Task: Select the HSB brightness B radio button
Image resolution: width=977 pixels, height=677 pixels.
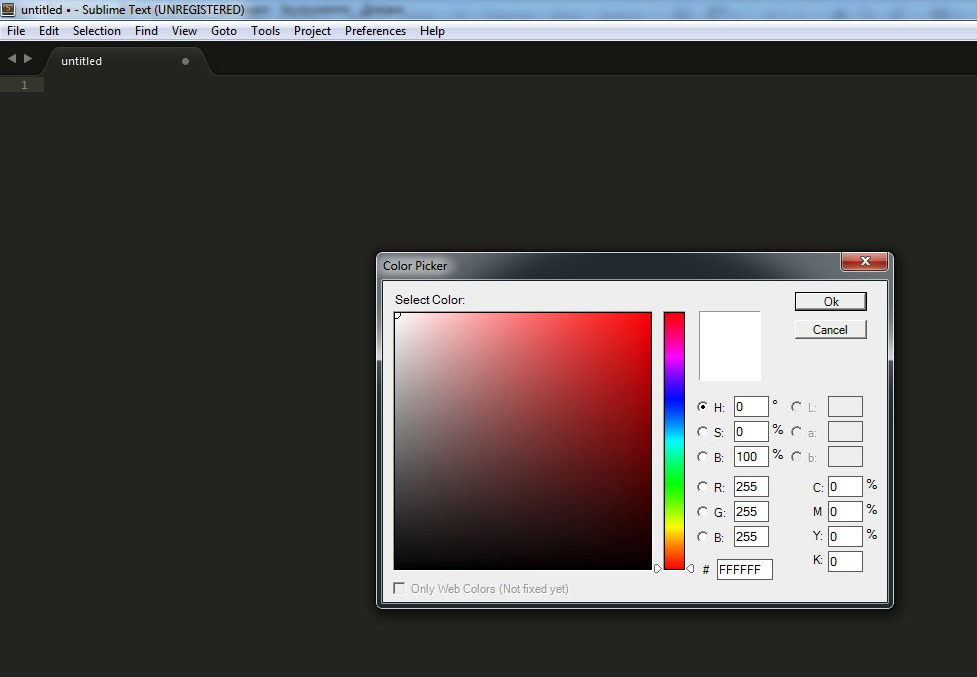Action: point(702,457)
